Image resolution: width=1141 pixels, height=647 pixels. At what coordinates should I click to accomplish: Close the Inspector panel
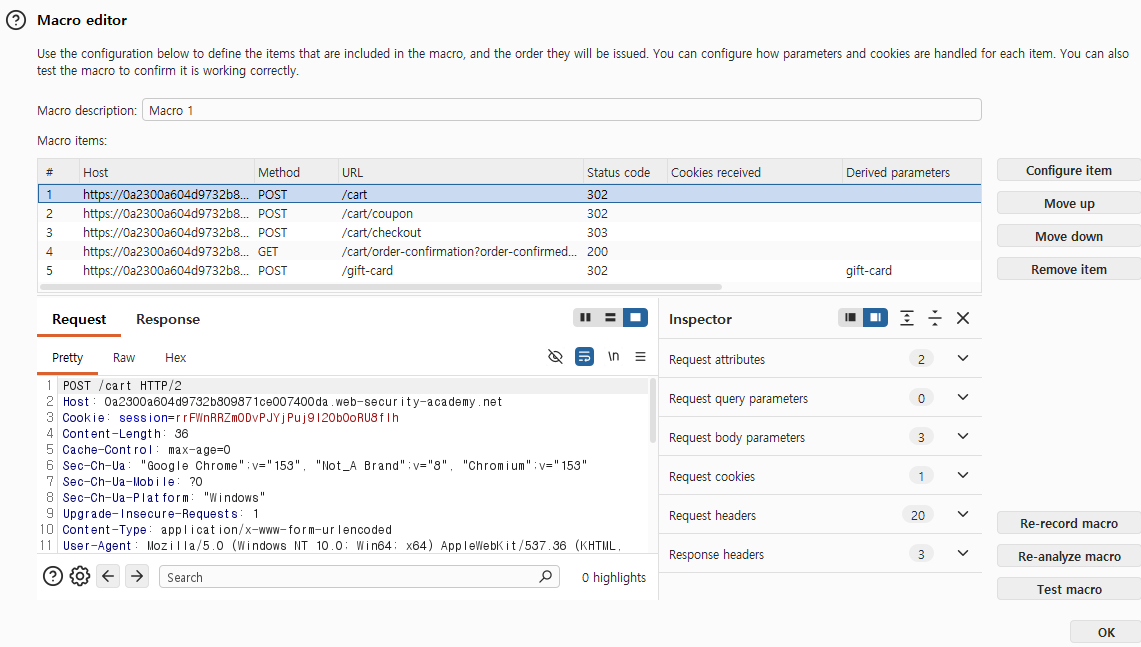tap(963, 318)
